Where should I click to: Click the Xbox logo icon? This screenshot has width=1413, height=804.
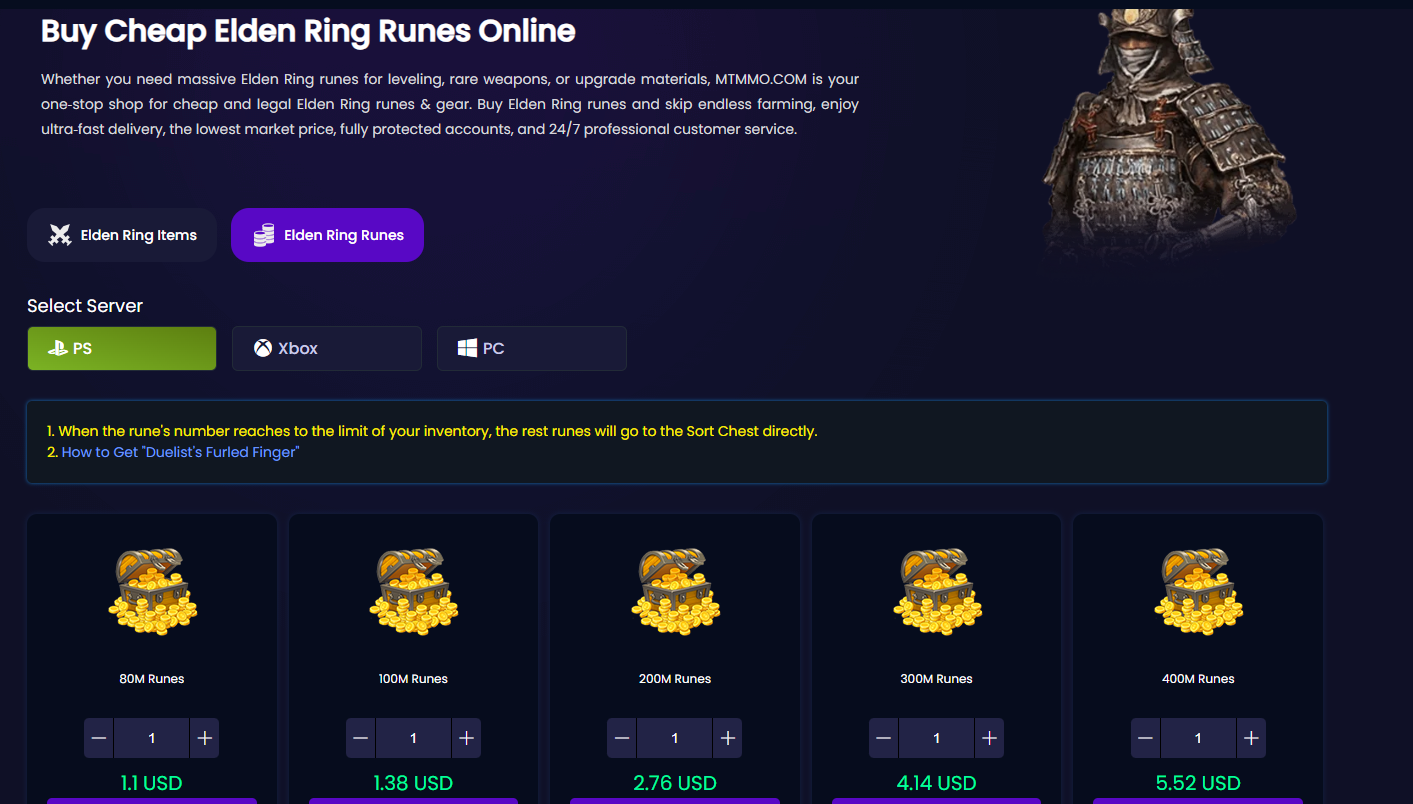click(263, 348)
